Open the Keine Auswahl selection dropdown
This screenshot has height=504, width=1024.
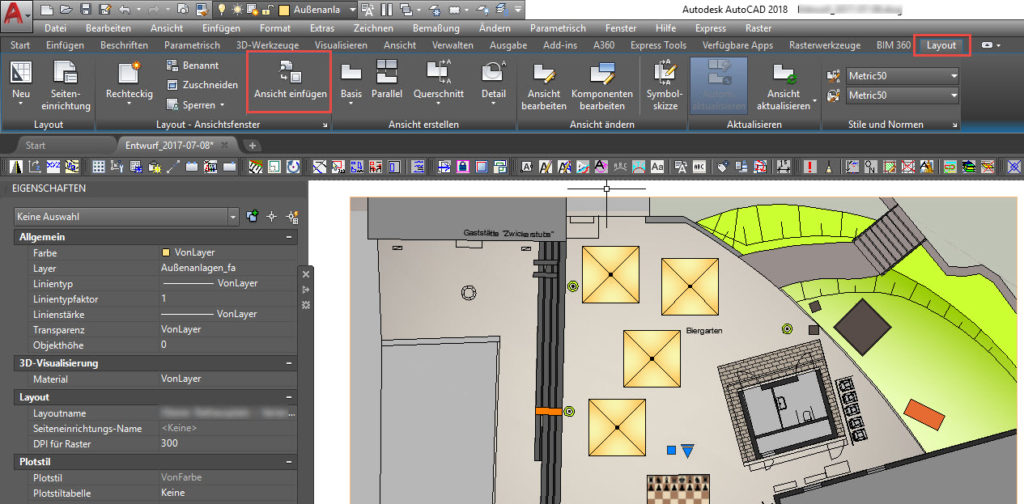tap(233, 215)
